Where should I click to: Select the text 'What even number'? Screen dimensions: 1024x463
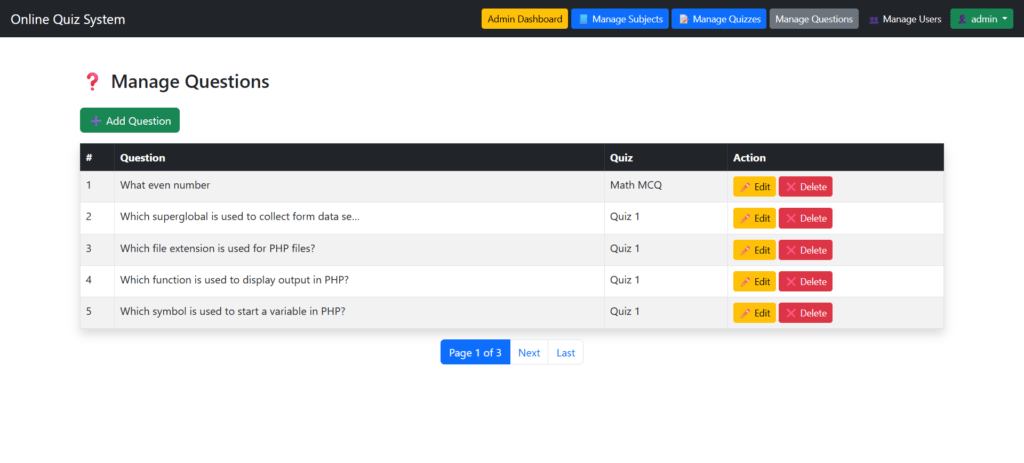point(165,185)
